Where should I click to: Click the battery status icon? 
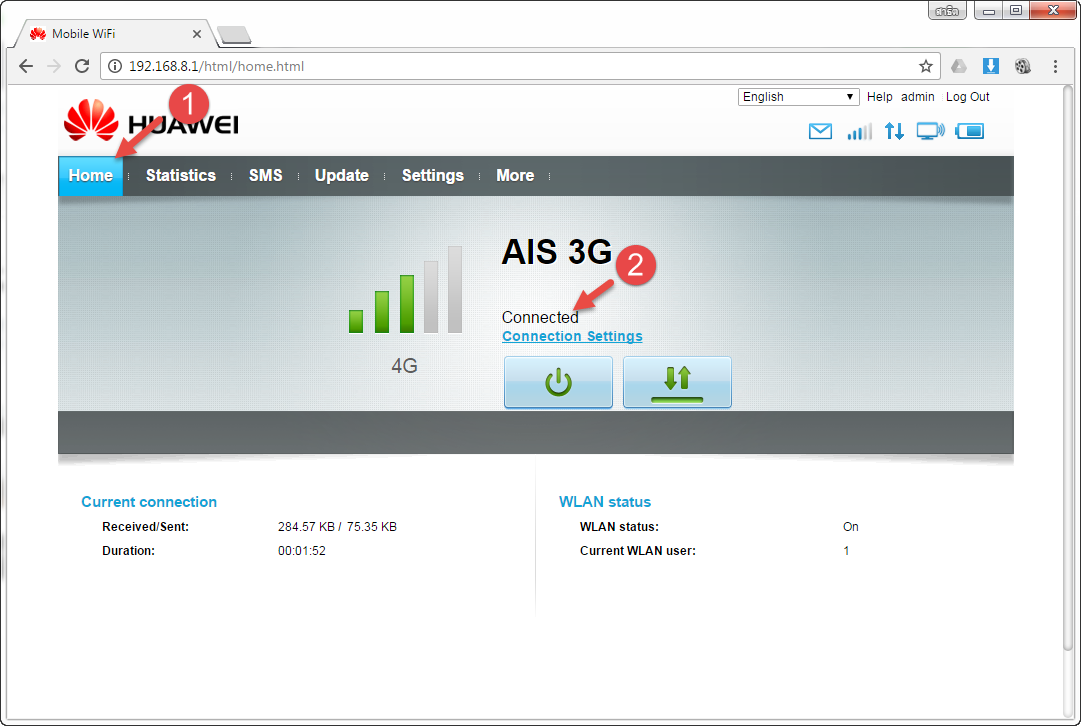(969, 131)
